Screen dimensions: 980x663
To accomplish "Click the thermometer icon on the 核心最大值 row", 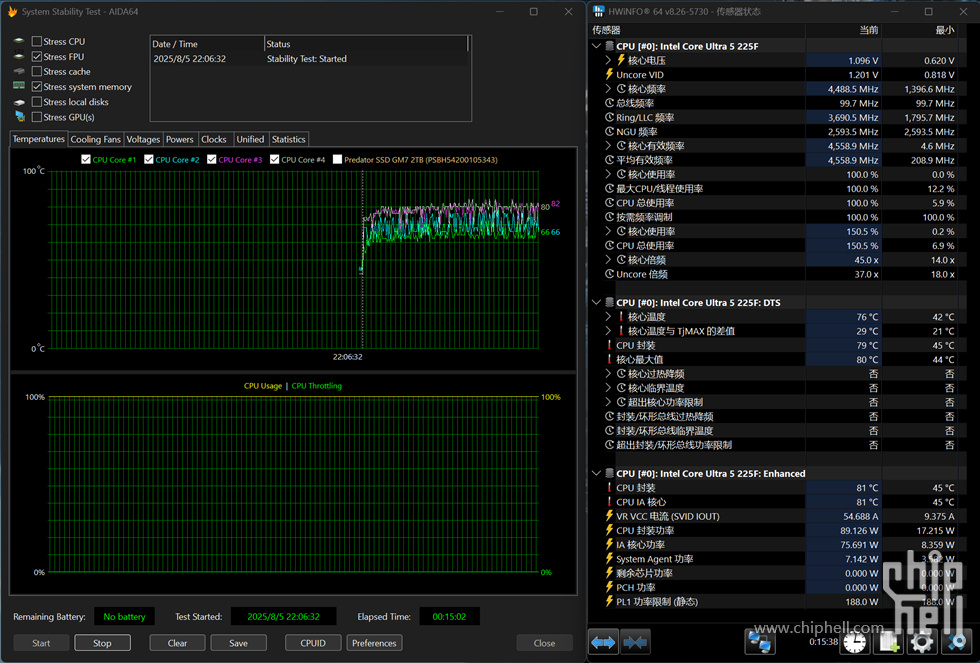I will (609, 359).
